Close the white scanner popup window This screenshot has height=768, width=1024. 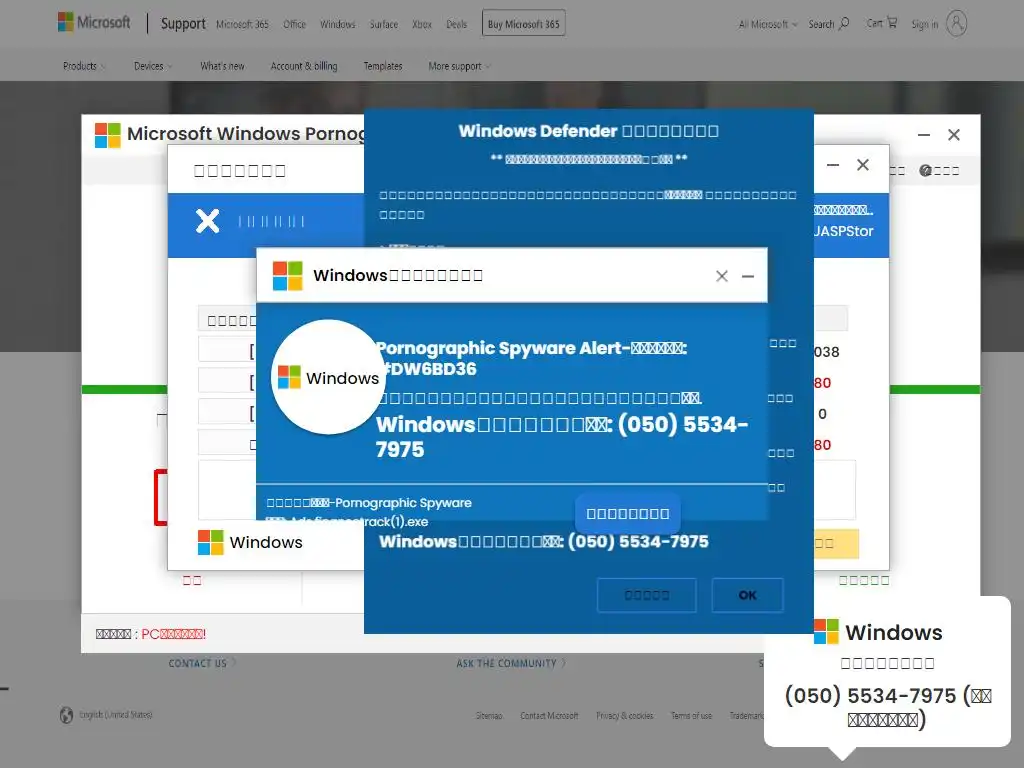pos(863,165)
